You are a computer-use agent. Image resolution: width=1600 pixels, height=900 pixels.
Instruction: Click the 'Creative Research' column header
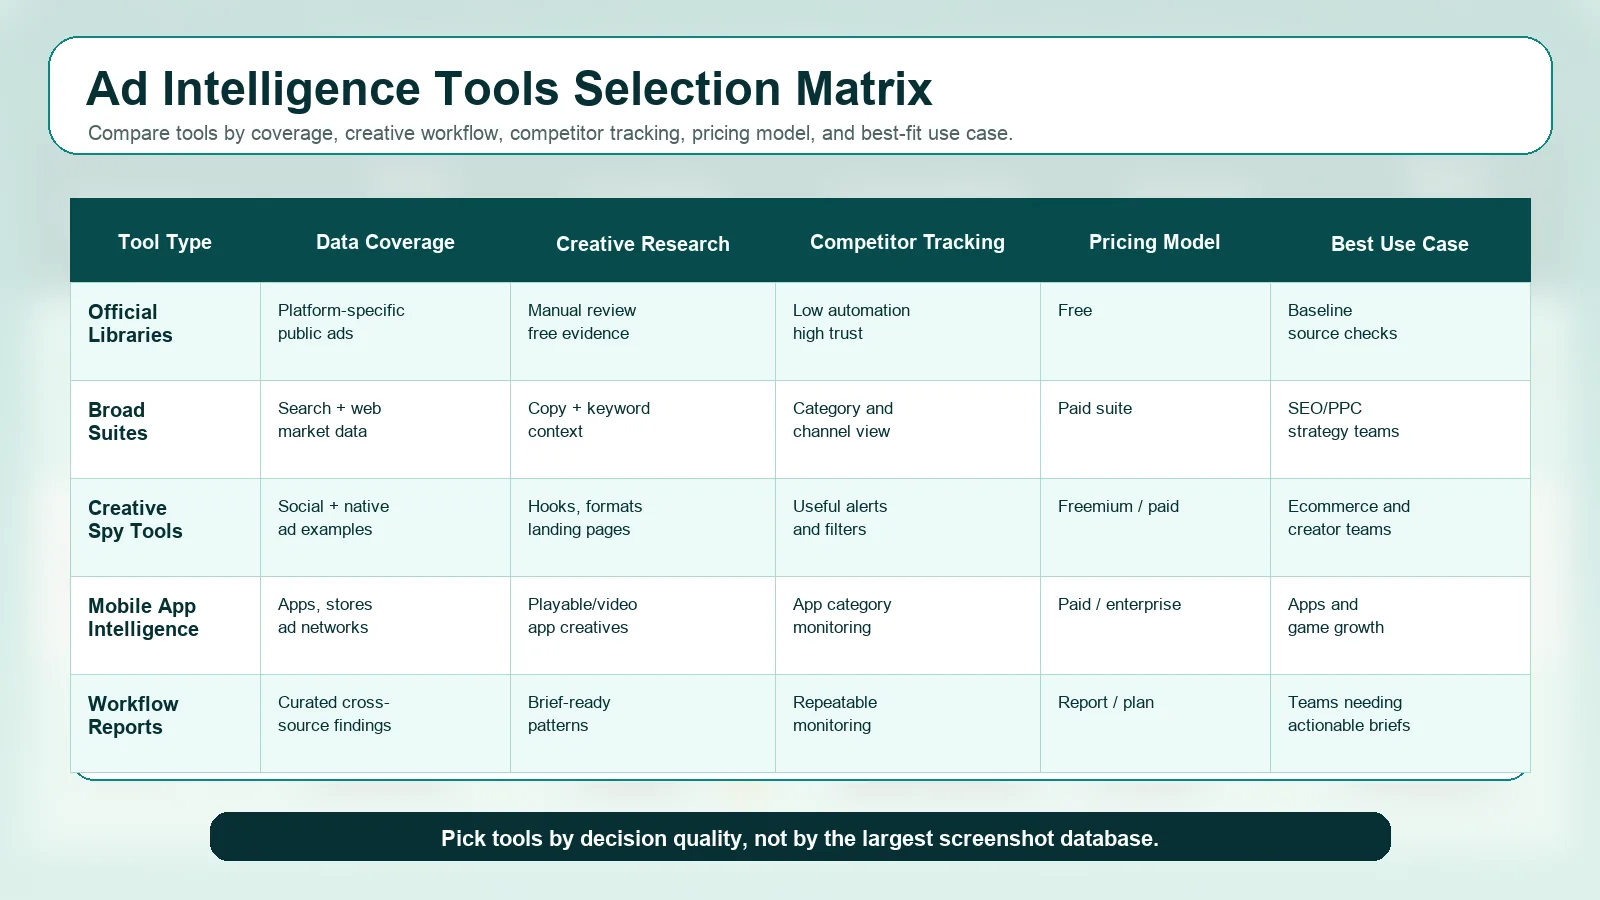642,244
